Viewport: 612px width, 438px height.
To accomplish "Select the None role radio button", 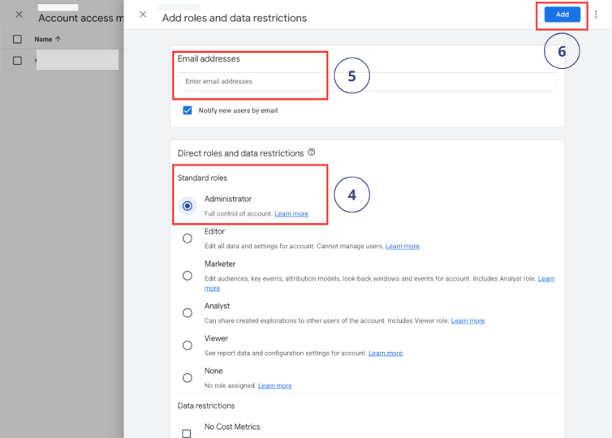I will pyautogui.click(x=187, y=377).
